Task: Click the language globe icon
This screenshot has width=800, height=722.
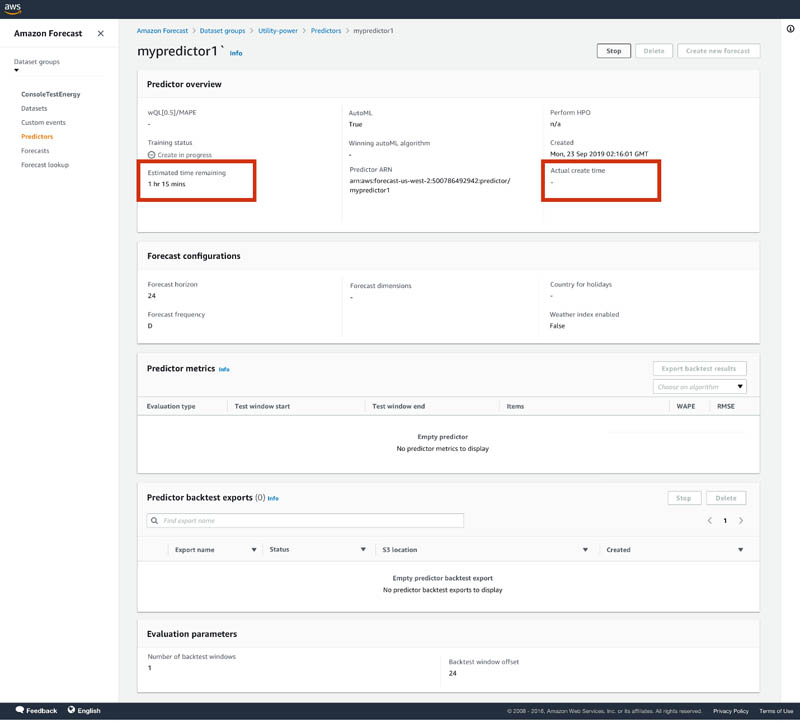Action: (x=71, y=710)
